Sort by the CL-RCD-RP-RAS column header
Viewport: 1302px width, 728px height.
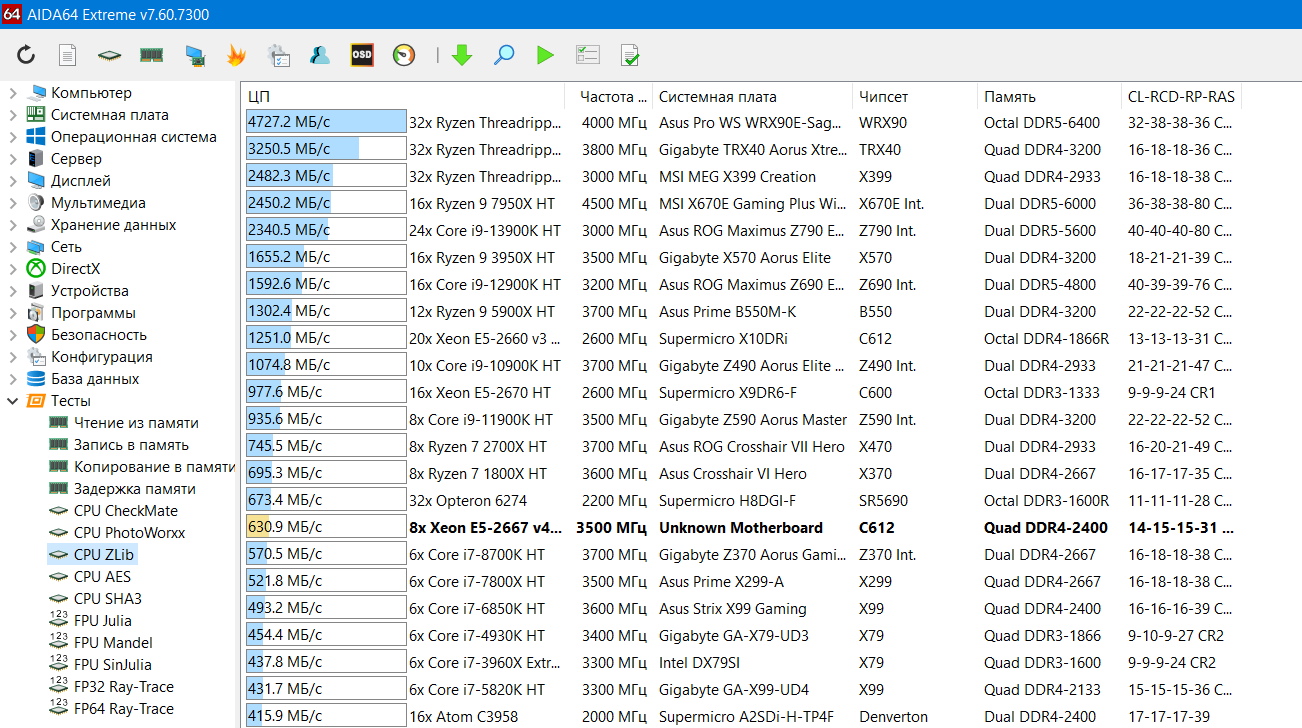(x=1181, y=97)
